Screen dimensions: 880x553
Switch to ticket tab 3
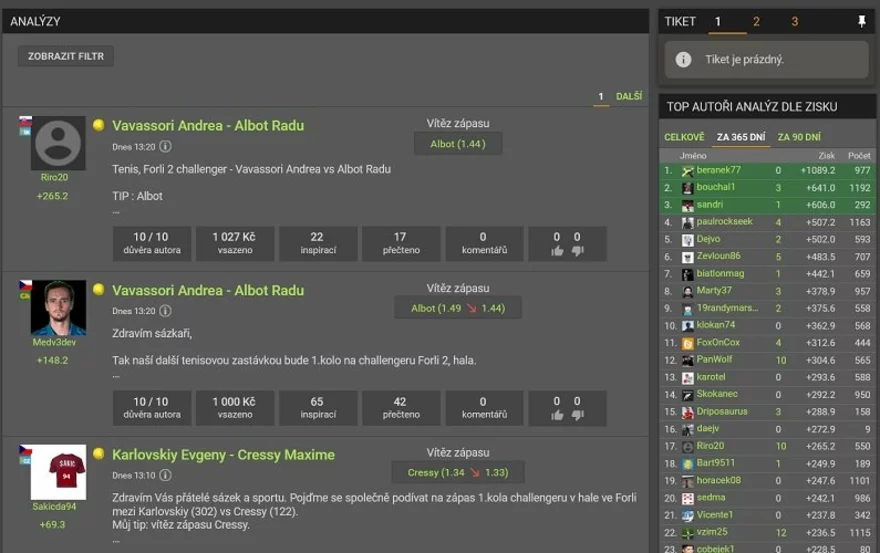click(794, 21)
